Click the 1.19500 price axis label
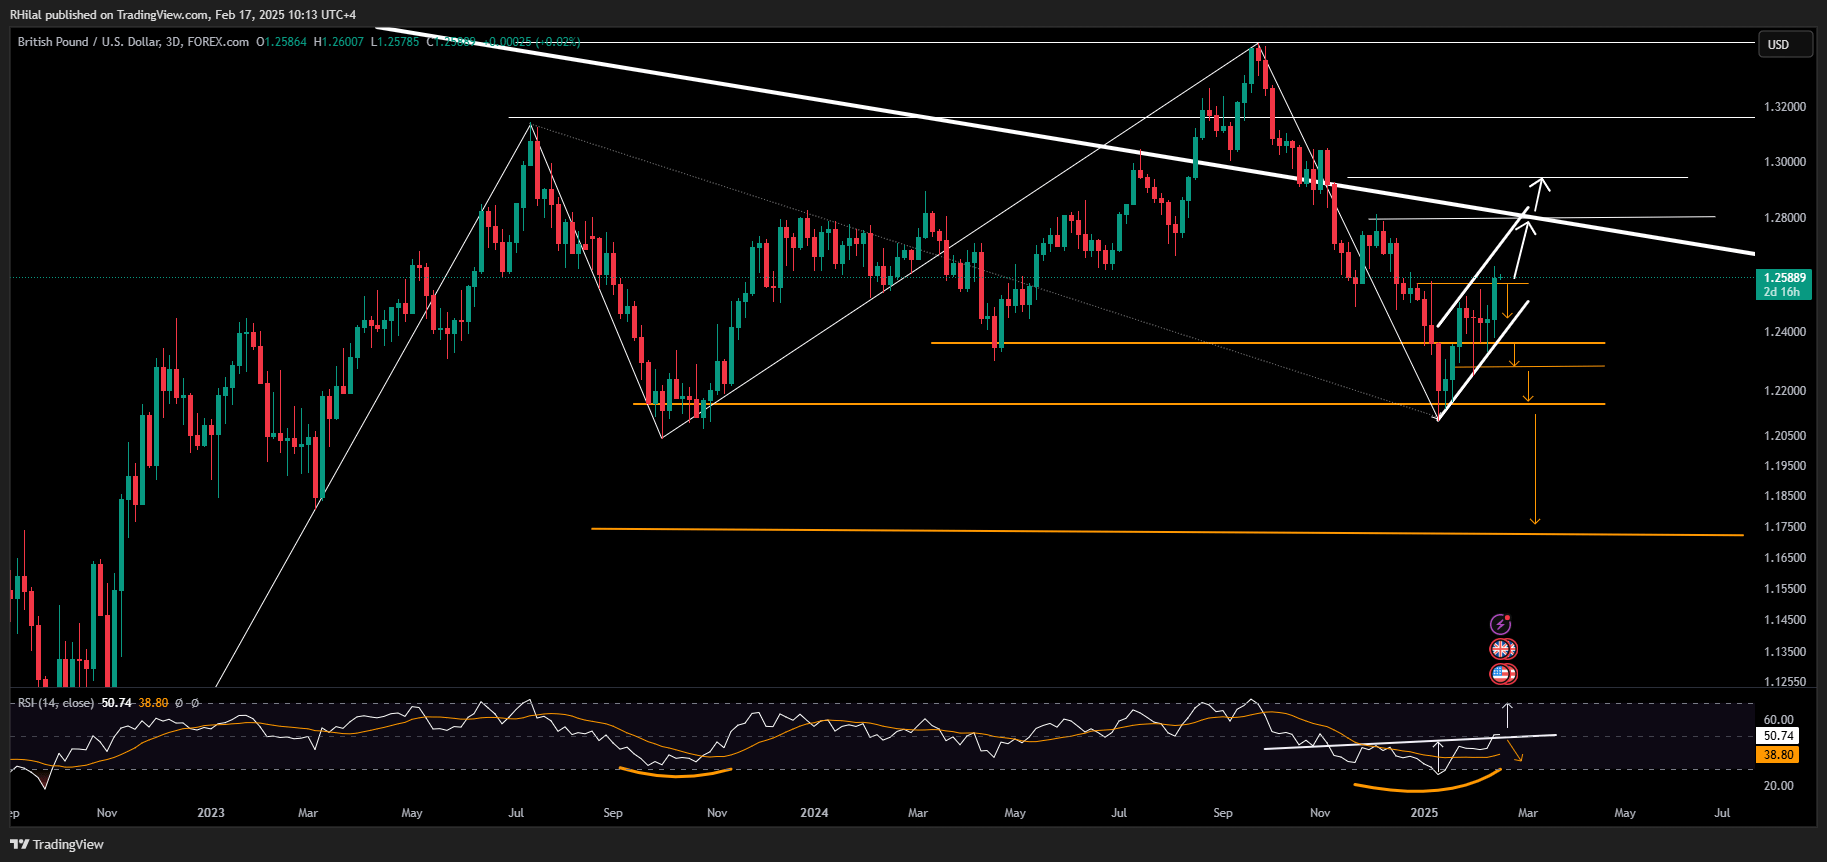 click(x=1785, y=466)
